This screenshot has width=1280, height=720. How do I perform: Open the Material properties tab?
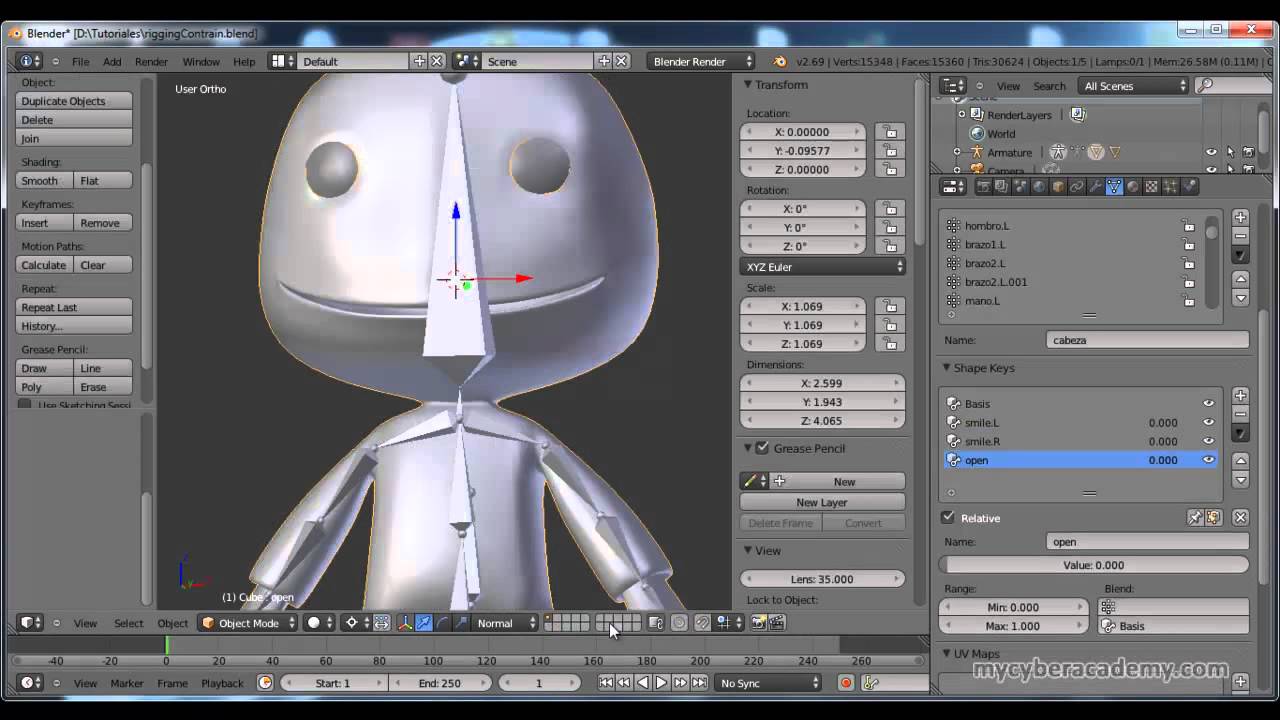(1133, 186)
